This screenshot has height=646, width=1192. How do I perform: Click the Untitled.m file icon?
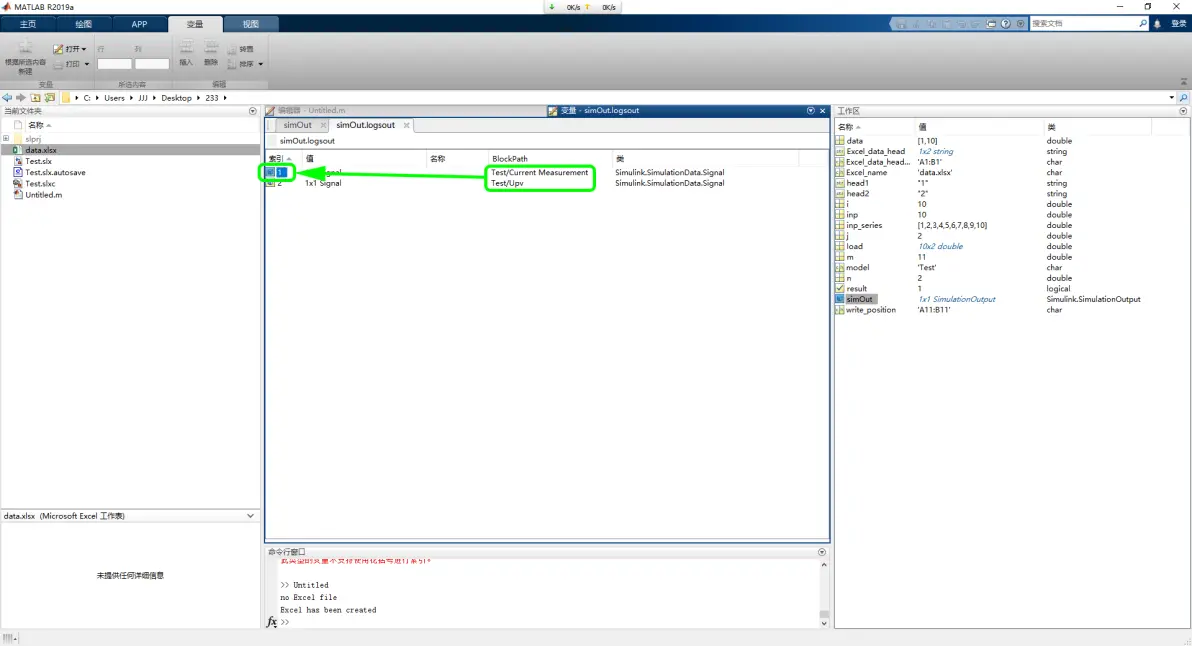[18, 195]
